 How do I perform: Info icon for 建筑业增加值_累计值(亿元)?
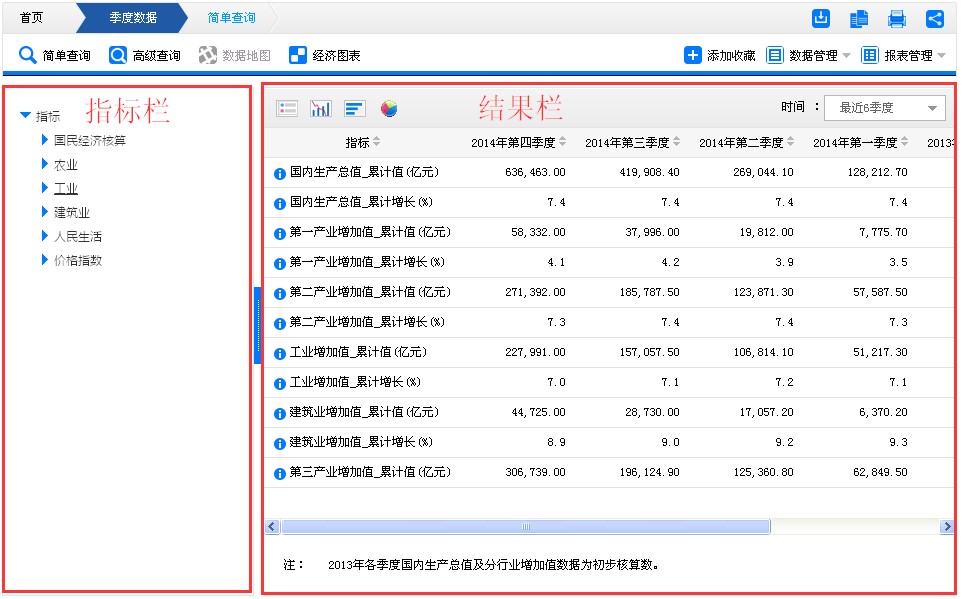(x=280, y=414)
